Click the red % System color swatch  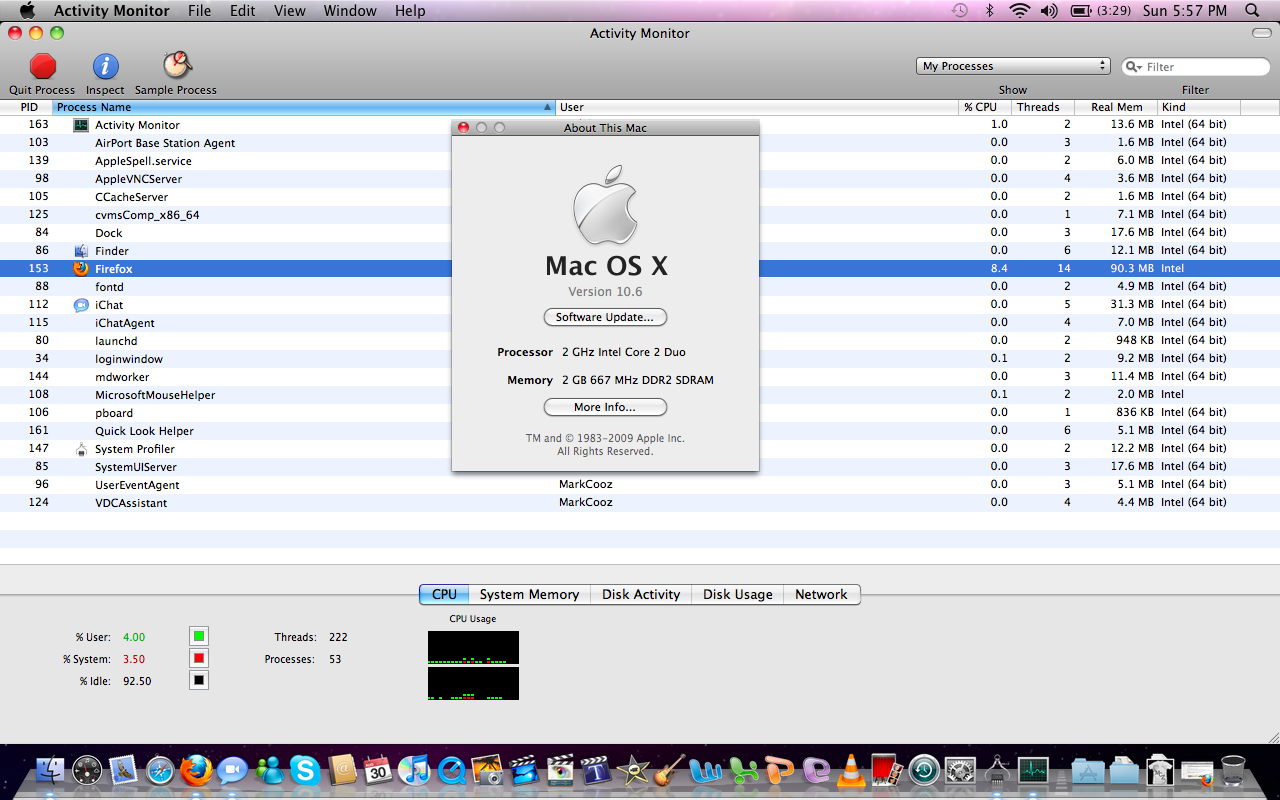pos(199,658)
